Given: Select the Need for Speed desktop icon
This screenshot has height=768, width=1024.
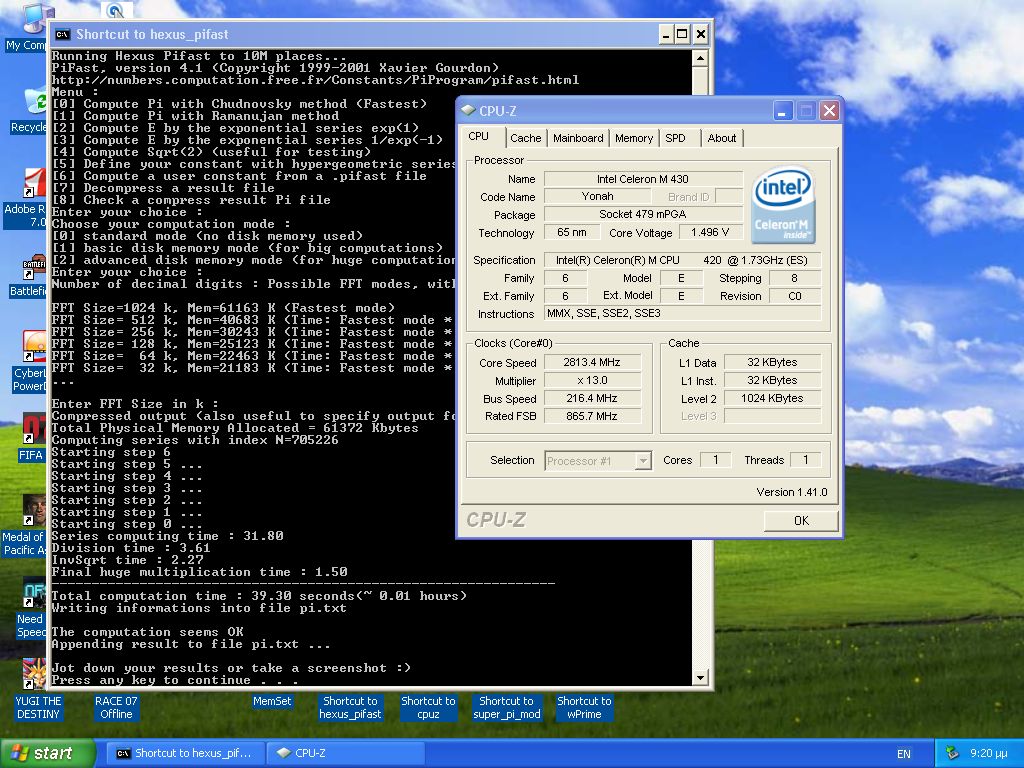Looking at the screenshot, I should click(31, 609).
